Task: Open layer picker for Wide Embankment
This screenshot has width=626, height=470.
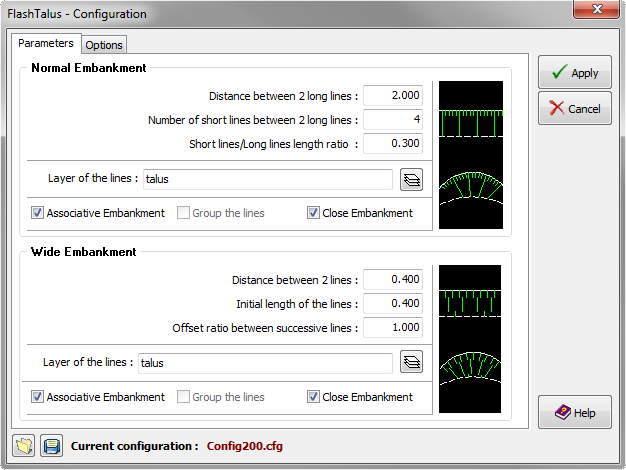Action: [x=411, y=362]
